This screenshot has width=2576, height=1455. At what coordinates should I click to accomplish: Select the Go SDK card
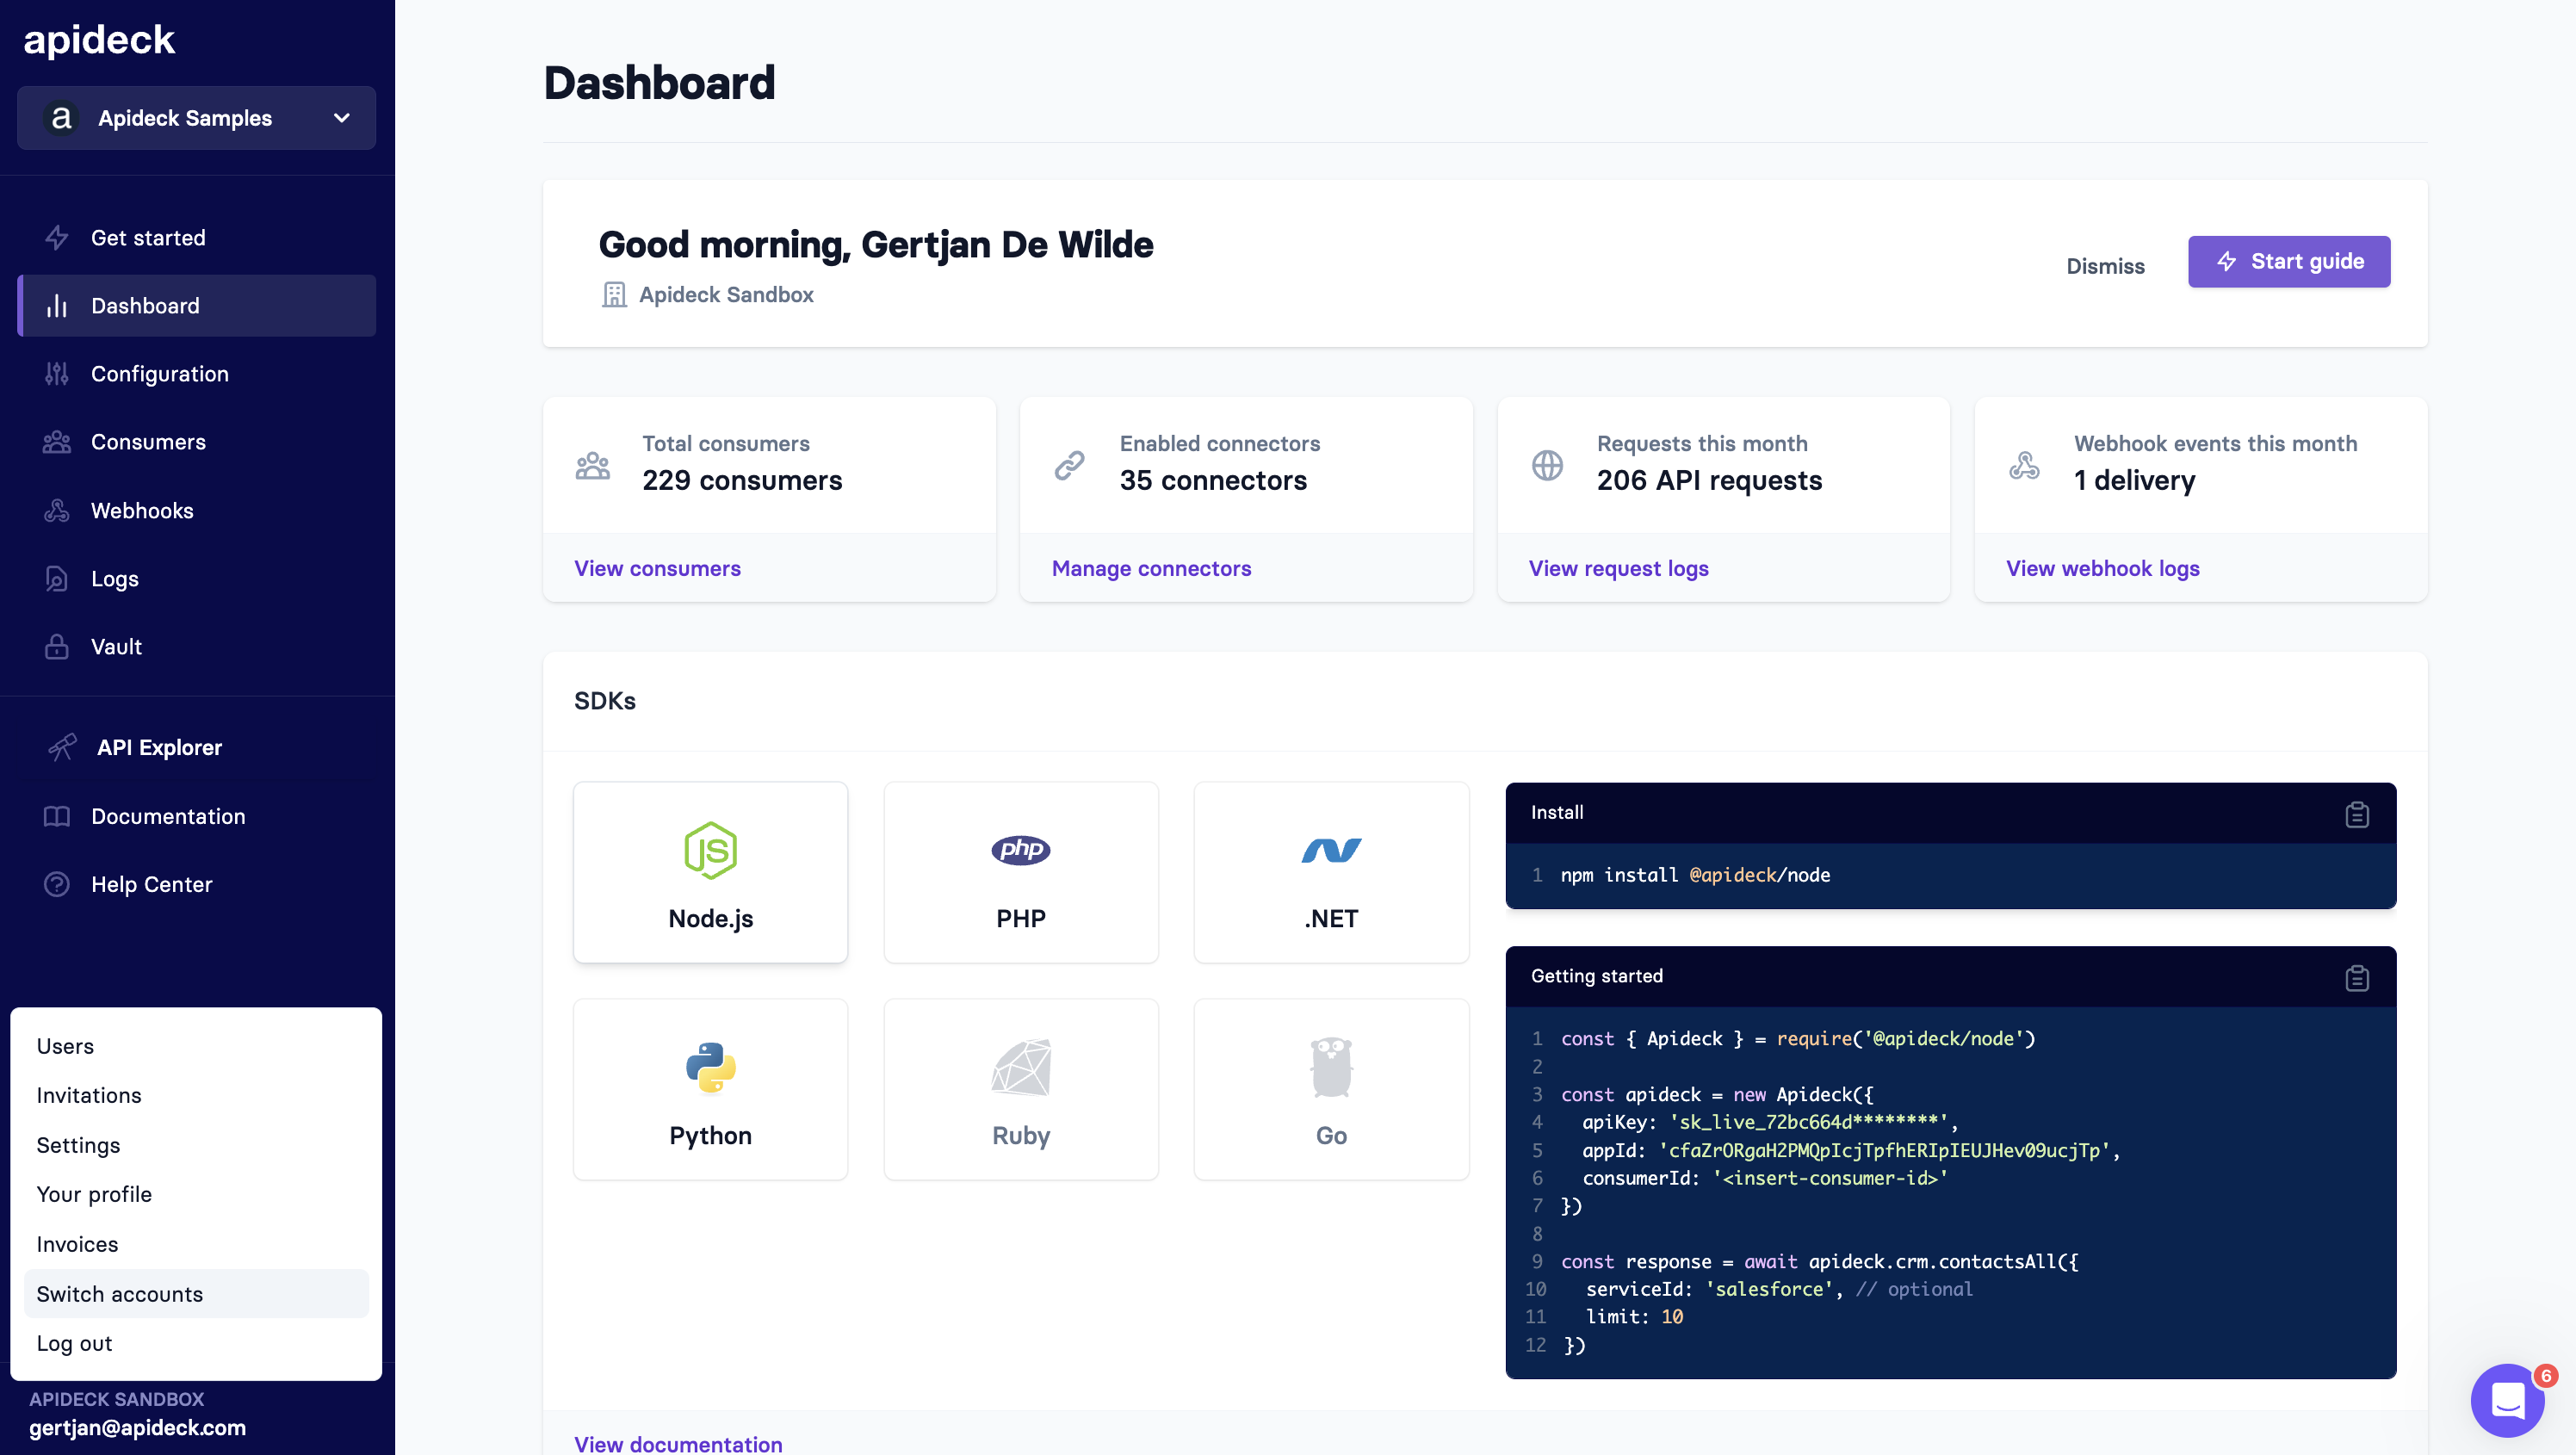pyautogui.click(x=1331, y=1090)
